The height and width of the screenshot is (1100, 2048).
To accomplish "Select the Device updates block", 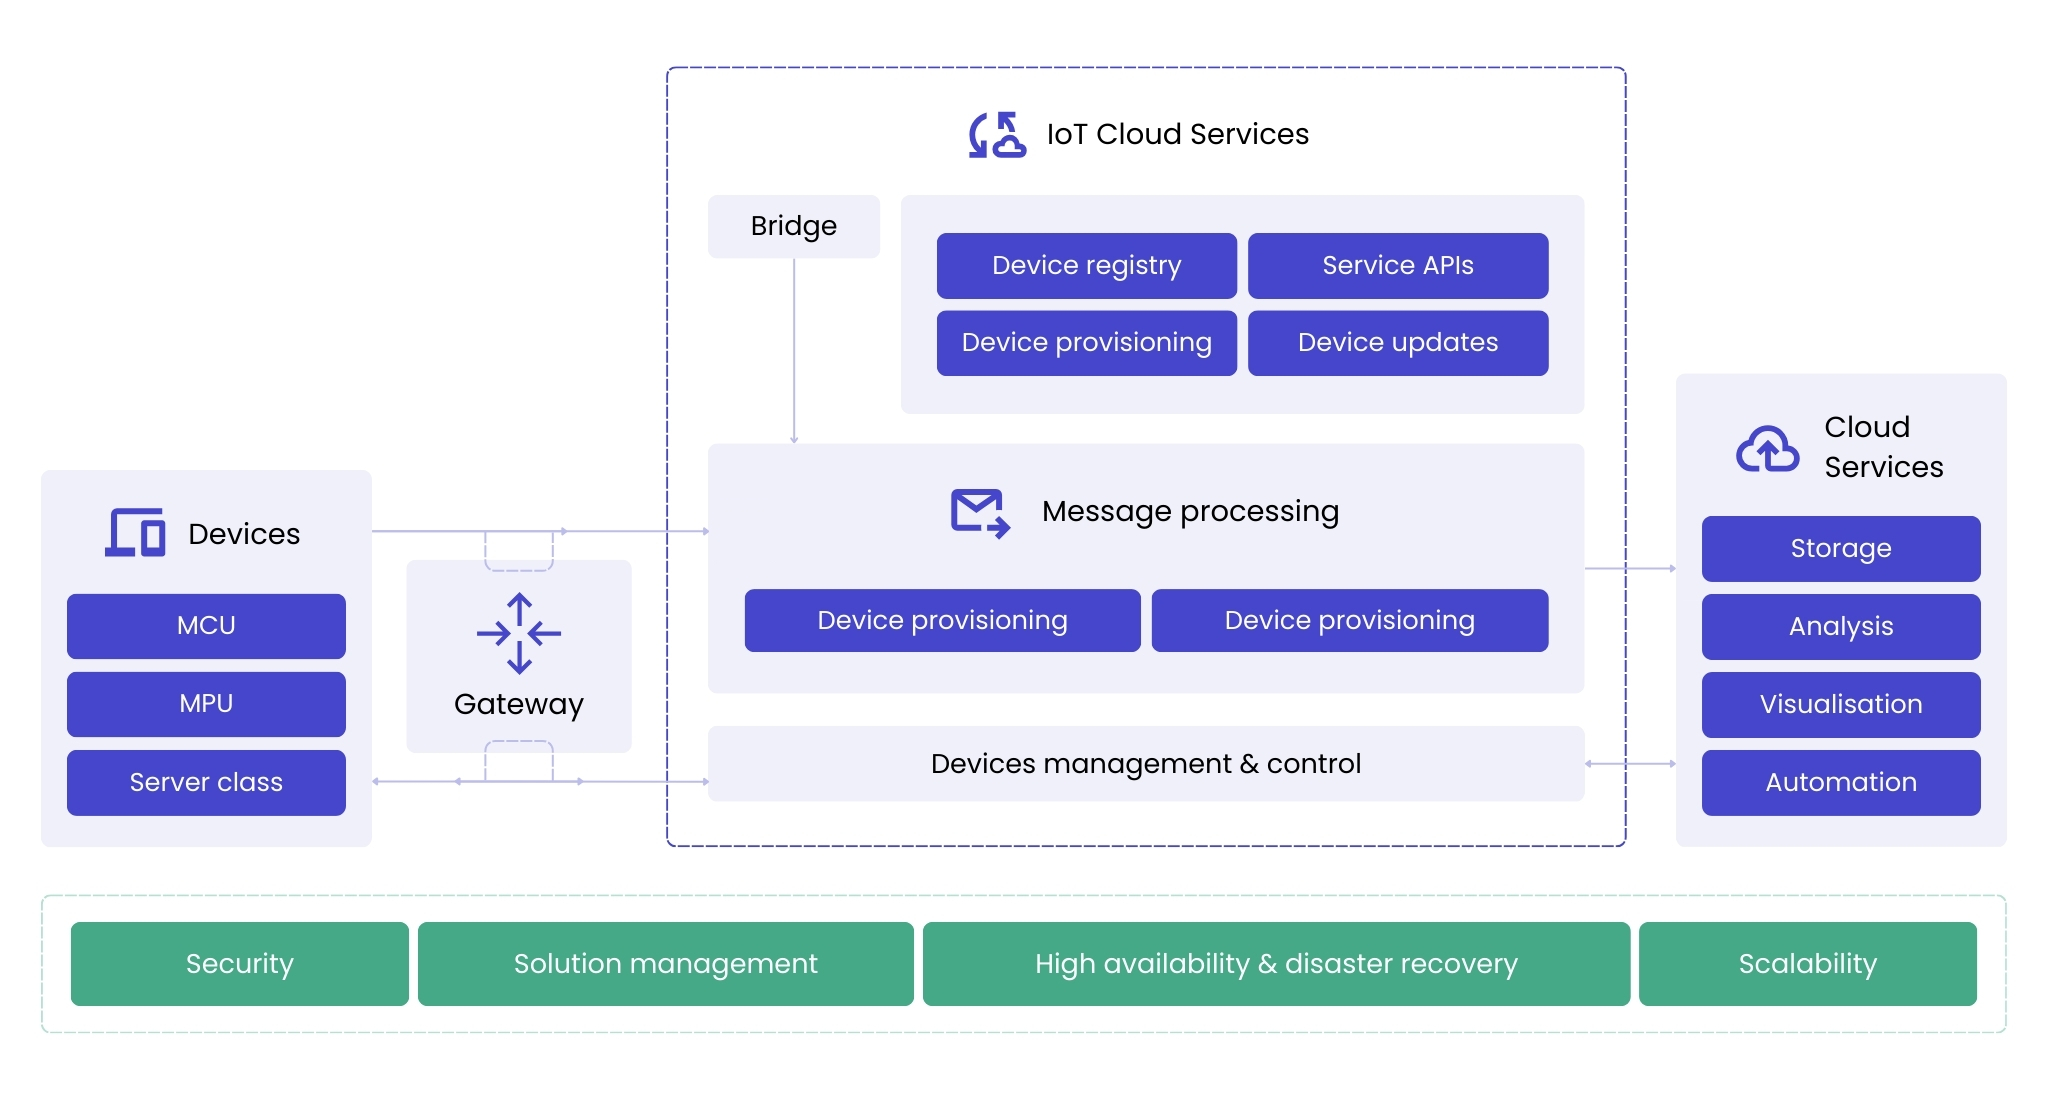I will [x=1397, y=342].
